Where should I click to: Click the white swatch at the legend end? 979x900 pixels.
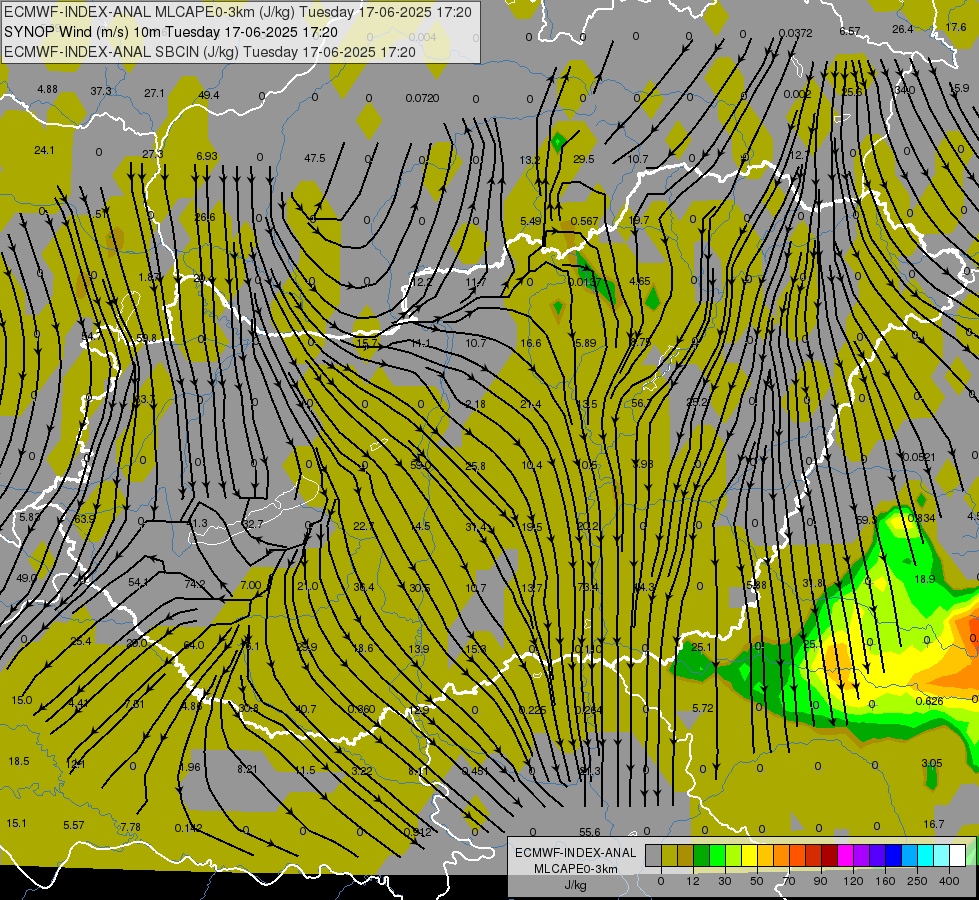tap(958, 855)
